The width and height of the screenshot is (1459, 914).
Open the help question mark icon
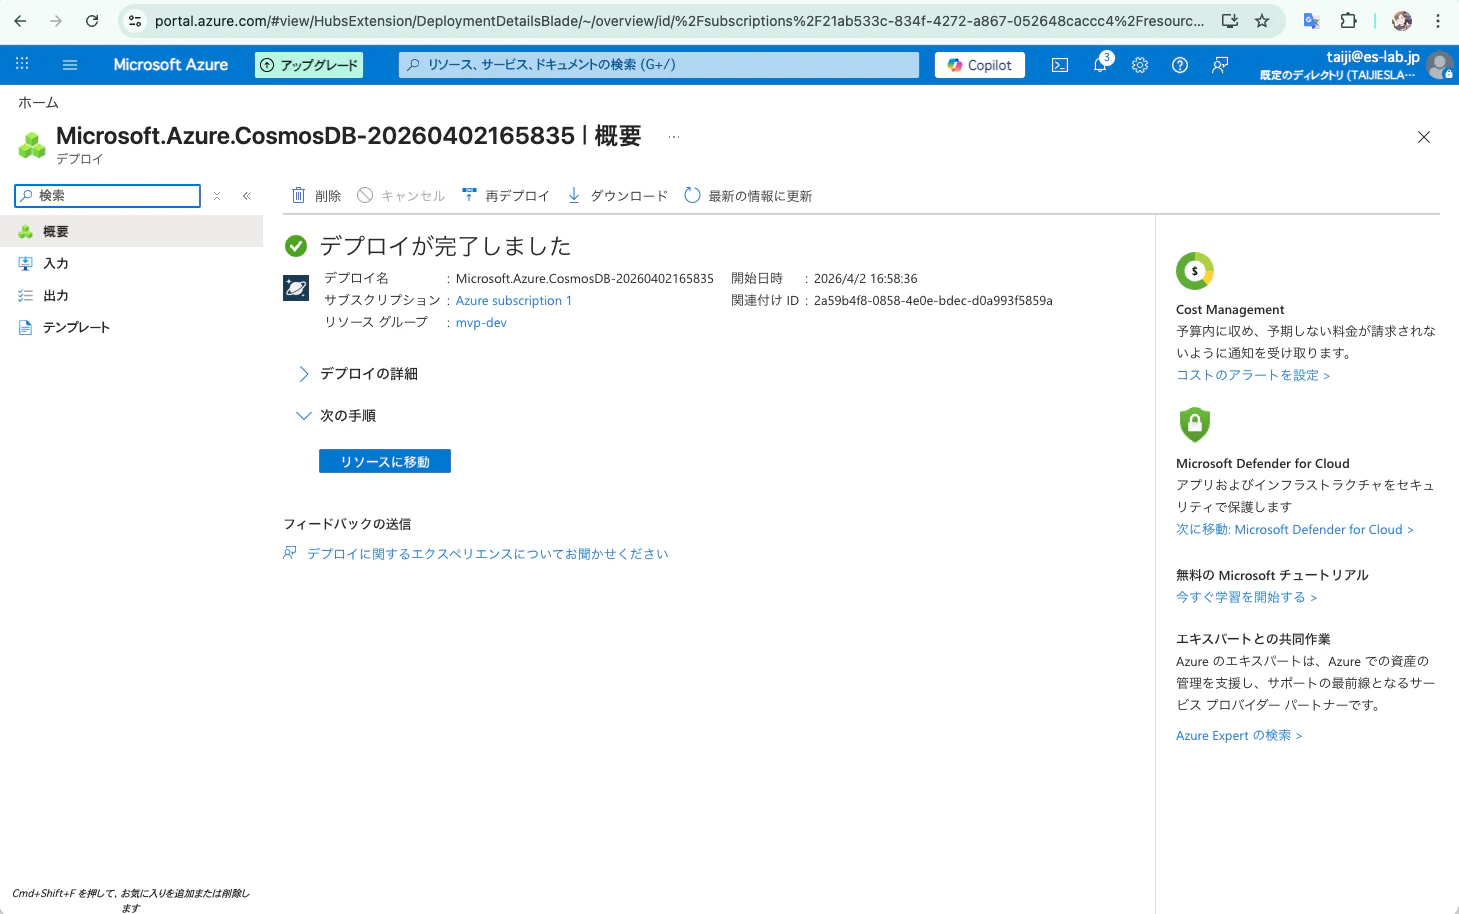[x=1180, y=65]
